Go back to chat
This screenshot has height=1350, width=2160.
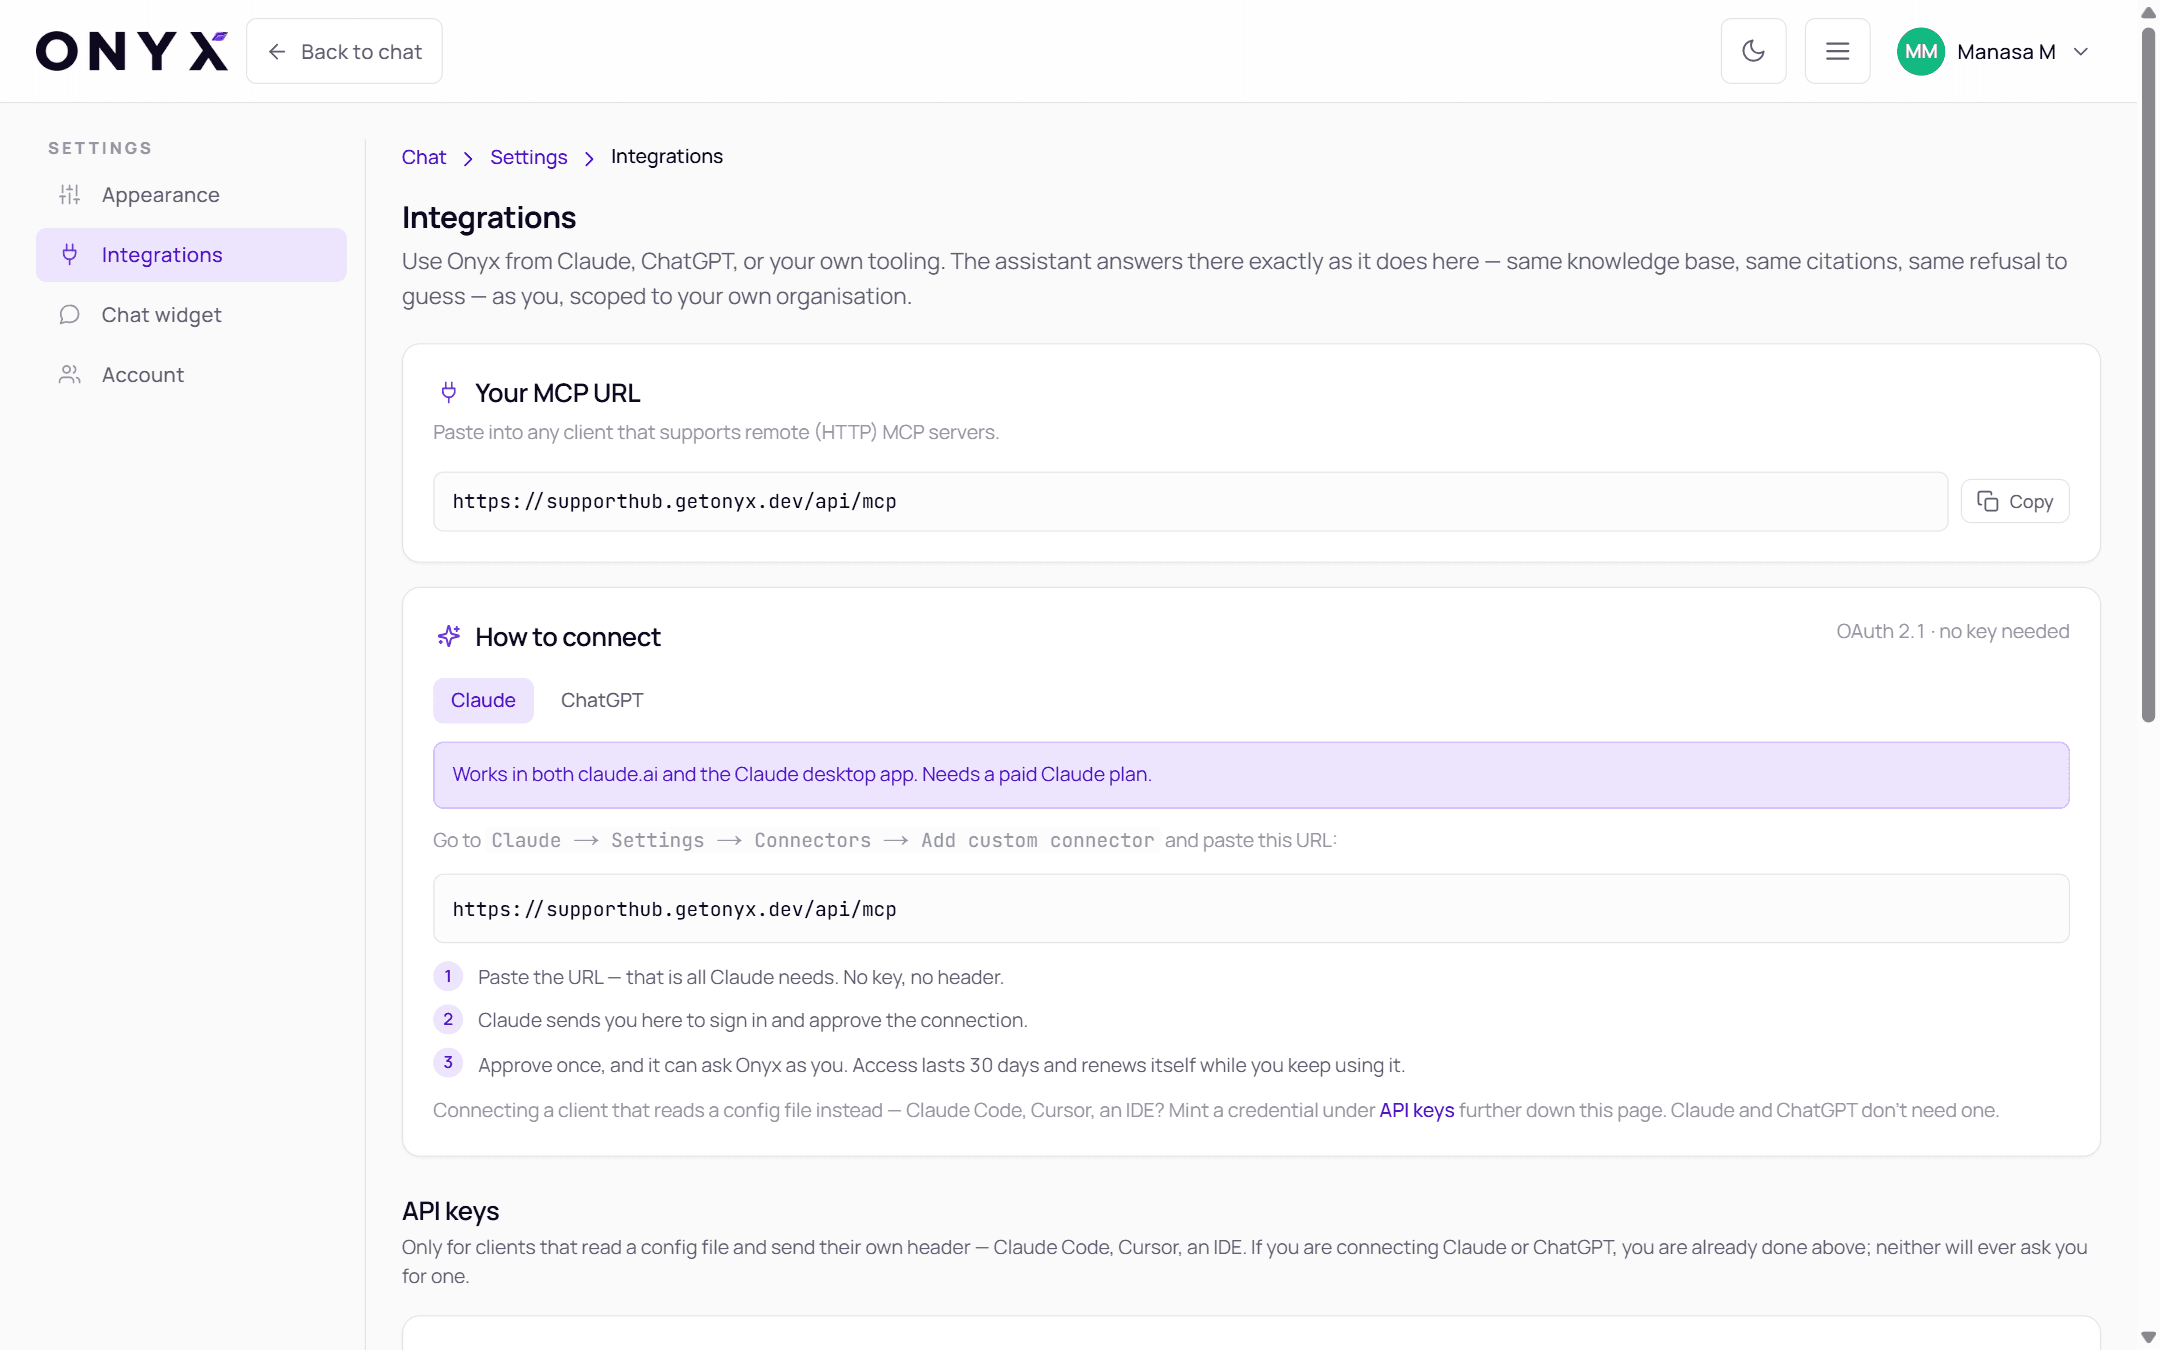pos(344,51)
